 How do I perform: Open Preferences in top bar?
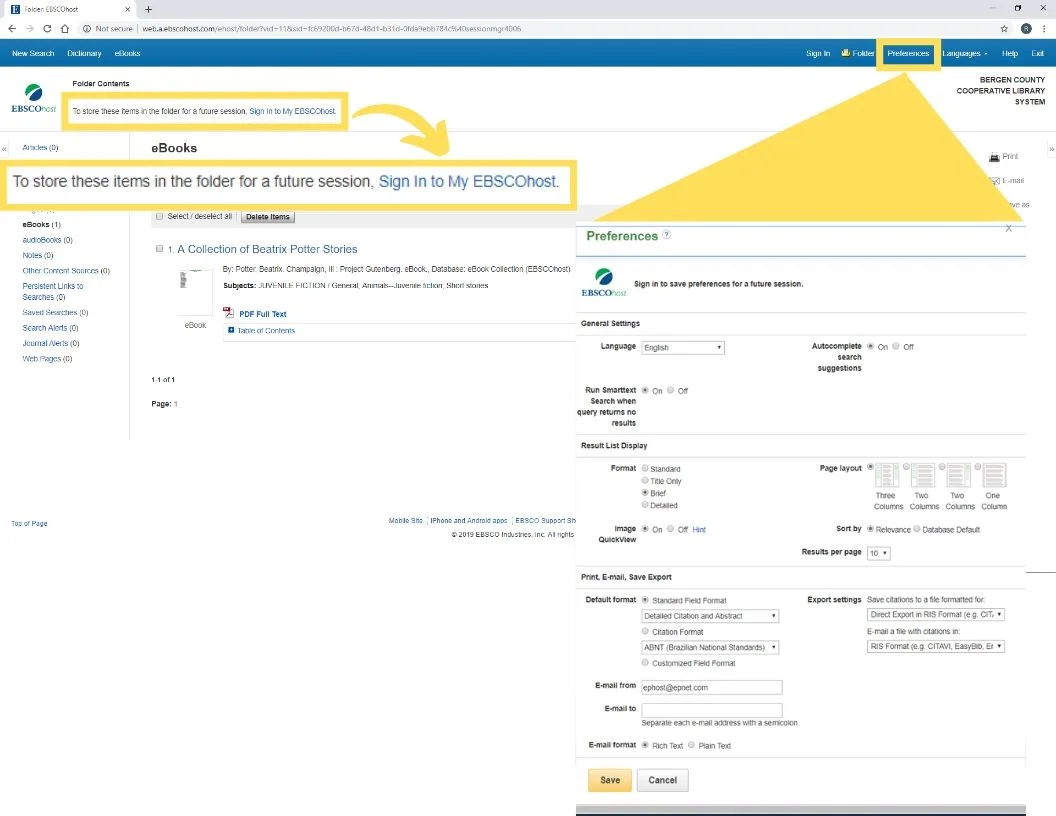click(x=908, y=53)
